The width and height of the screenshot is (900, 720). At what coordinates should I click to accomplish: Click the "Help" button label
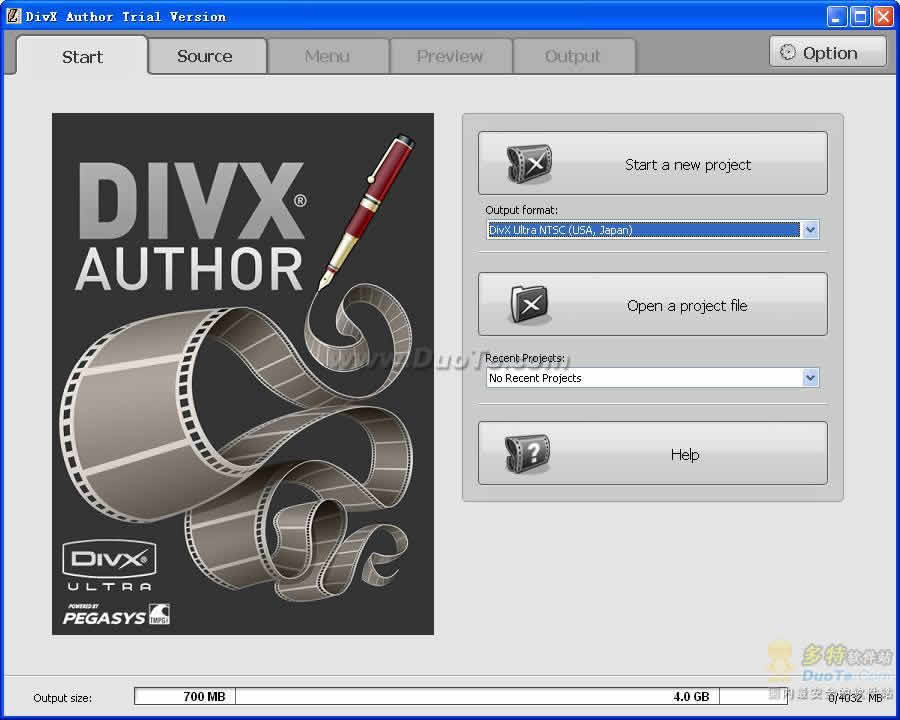tap(685, 454)
